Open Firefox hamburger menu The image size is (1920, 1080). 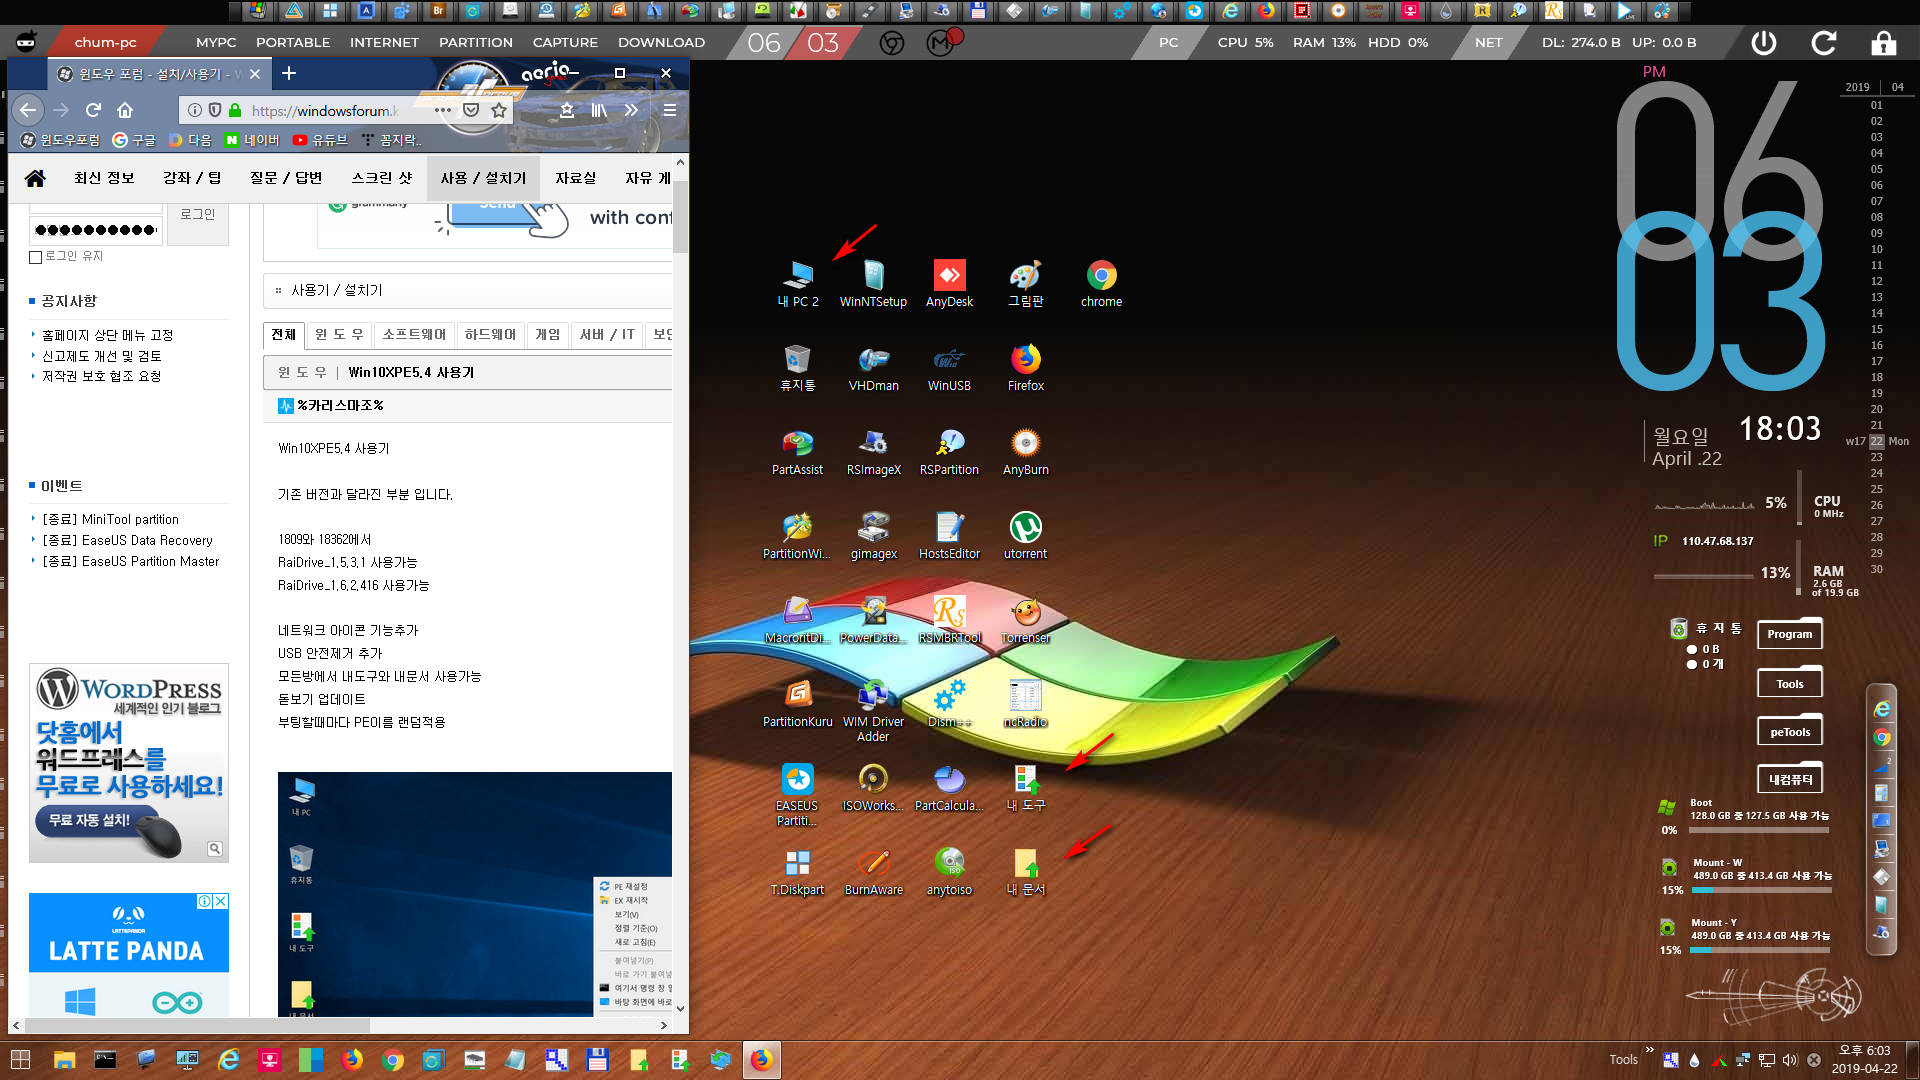point(670,110)
